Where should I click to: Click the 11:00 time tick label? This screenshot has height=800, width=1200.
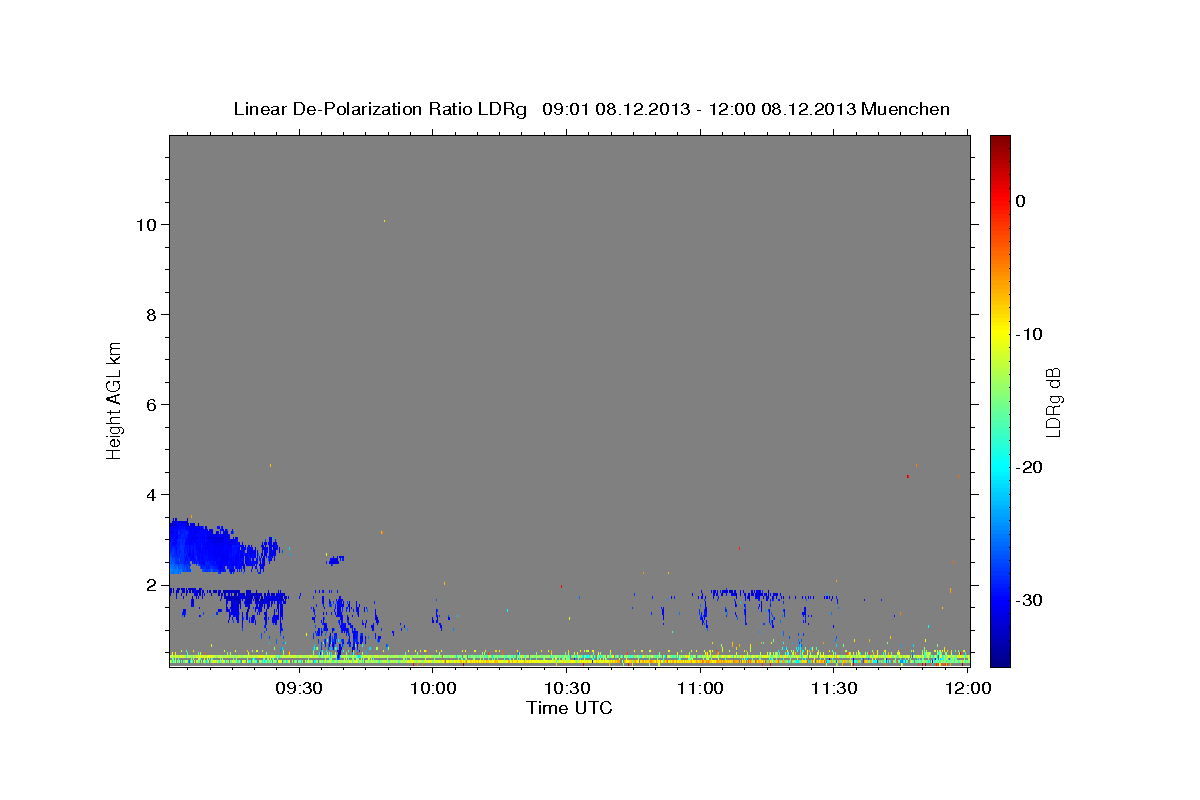[700, 688]
